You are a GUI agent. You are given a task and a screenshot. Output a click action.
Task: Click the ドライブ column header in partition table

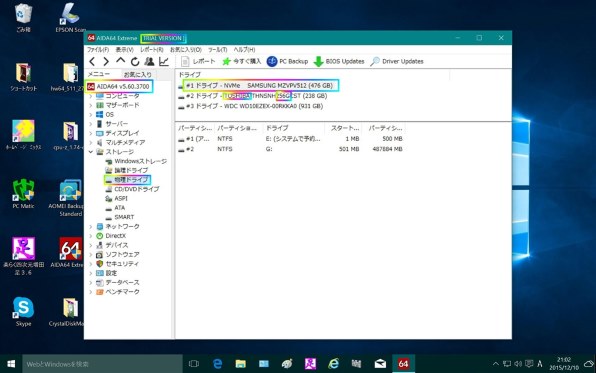(293, 128)
